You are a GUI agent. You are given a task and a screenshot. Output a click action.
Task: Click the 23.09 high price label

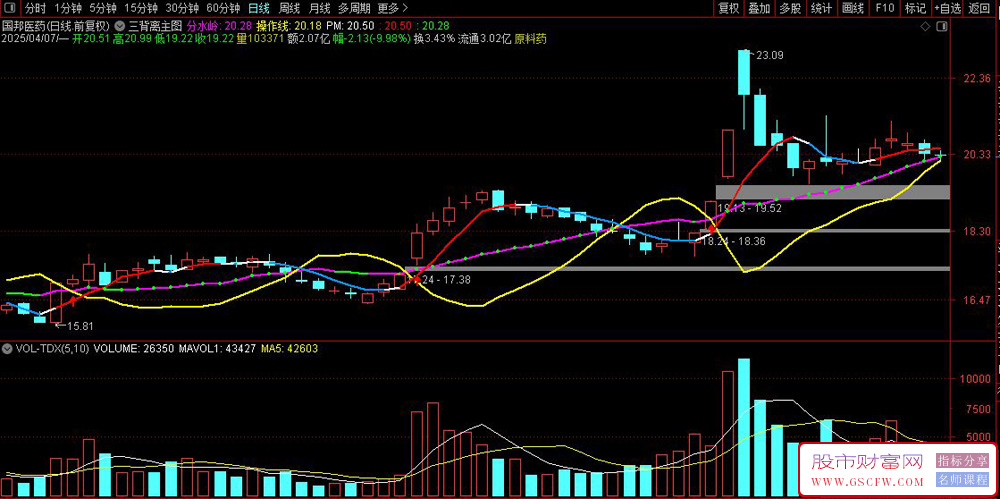pyautogui.click(x=770, y=56)
